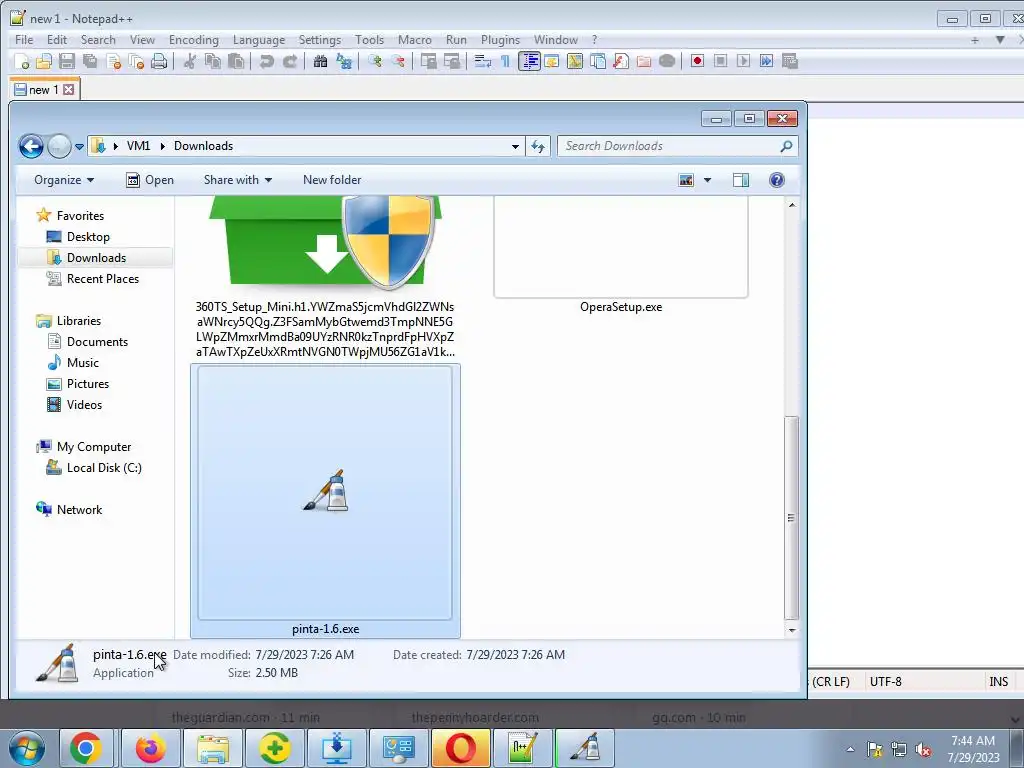Close the 'new 1' tab using its X
1024x768 pixels.
click(x=69, y=89)
